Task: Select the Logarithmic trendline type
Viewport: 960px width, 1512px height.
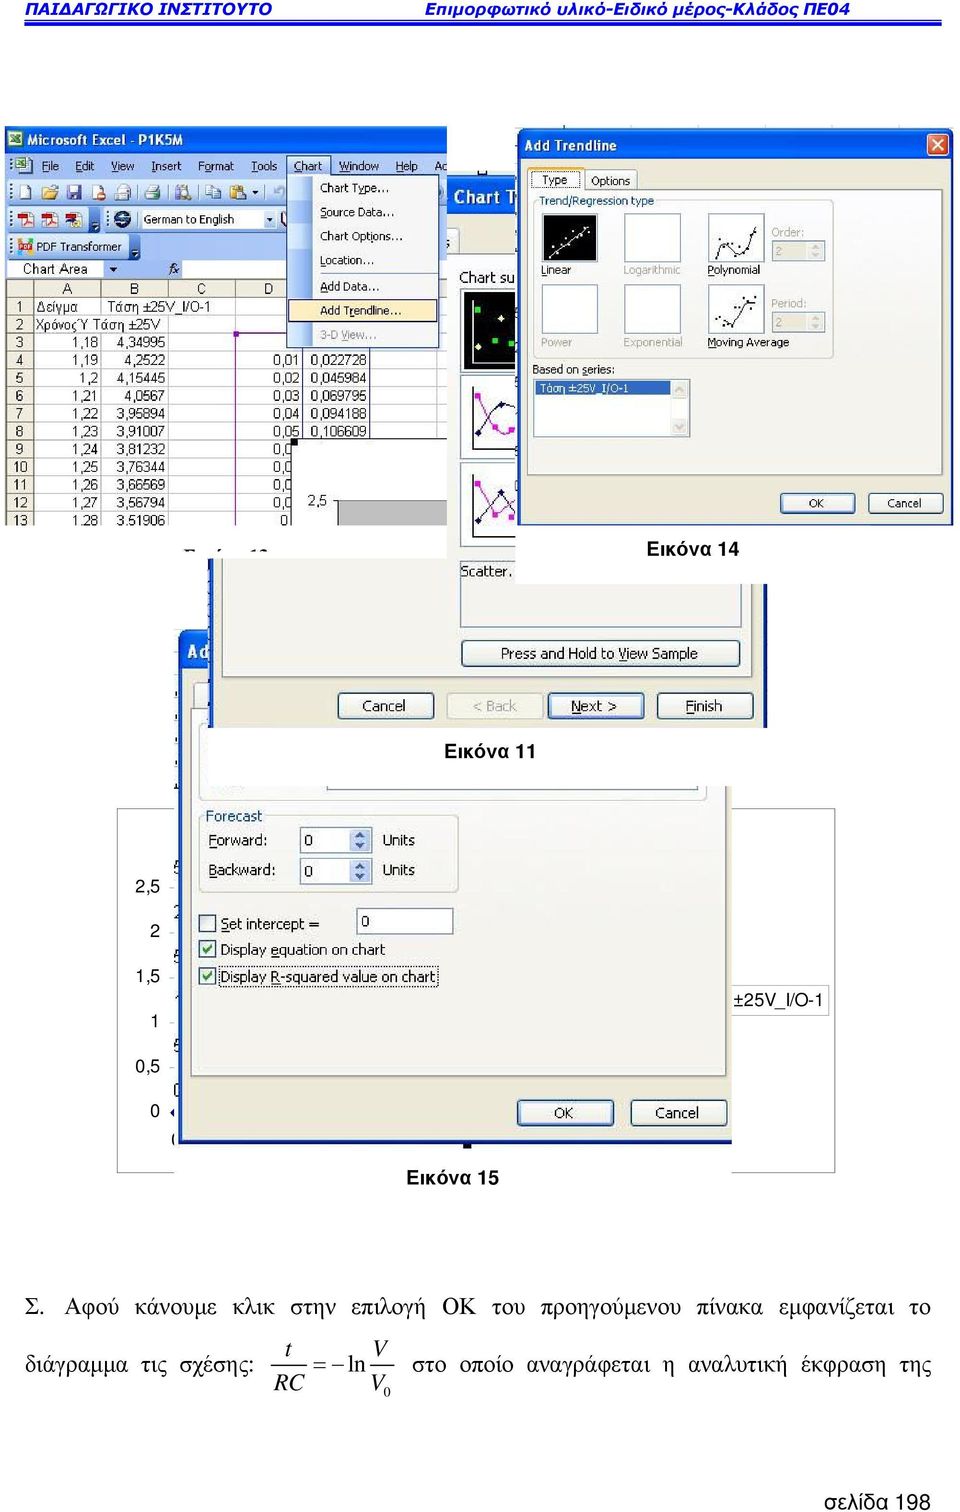Action: click(x=652, y=238)
